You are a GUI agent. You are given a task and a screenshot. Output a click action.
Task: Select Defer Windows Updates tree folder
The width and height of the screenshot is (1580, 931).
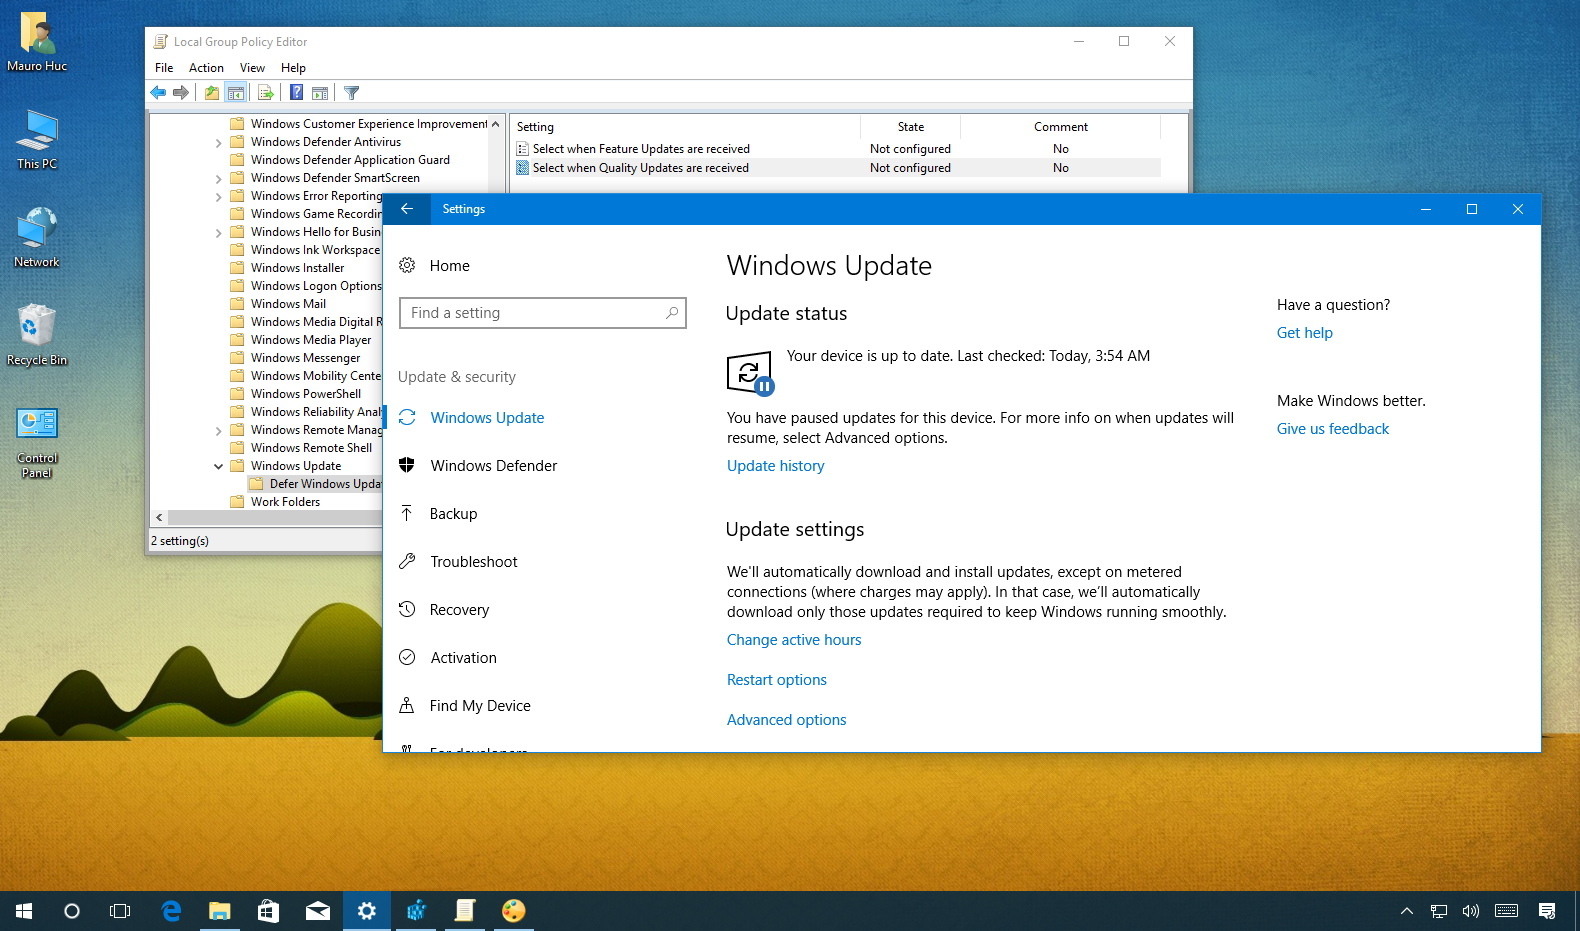[315, 484]
